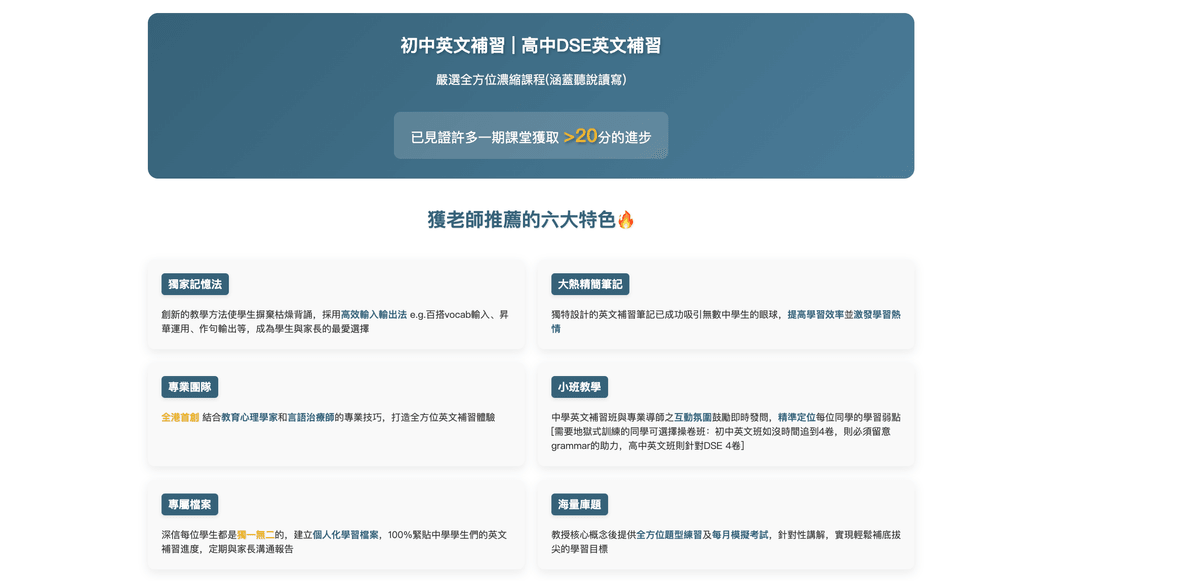Click the 專屬檔案 tag label

(190, 505)
